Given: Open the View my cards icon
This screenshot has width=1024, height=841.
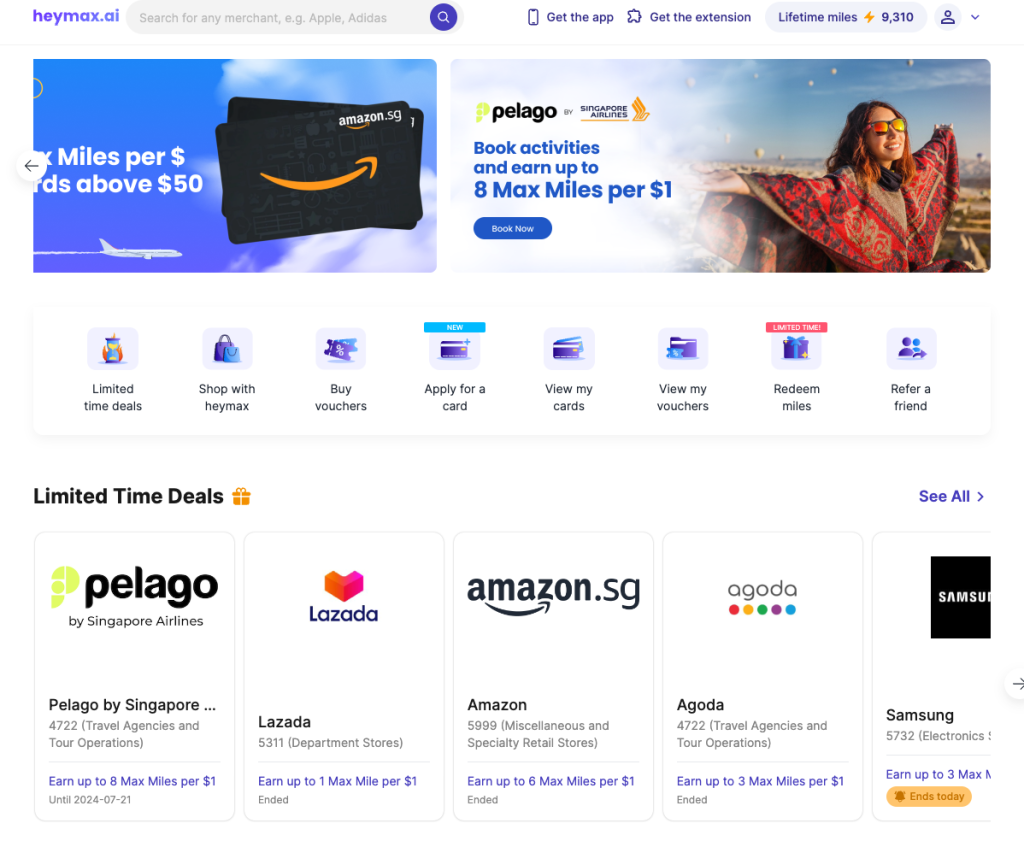Looking at the screenshot, I should tap(569, 349).
